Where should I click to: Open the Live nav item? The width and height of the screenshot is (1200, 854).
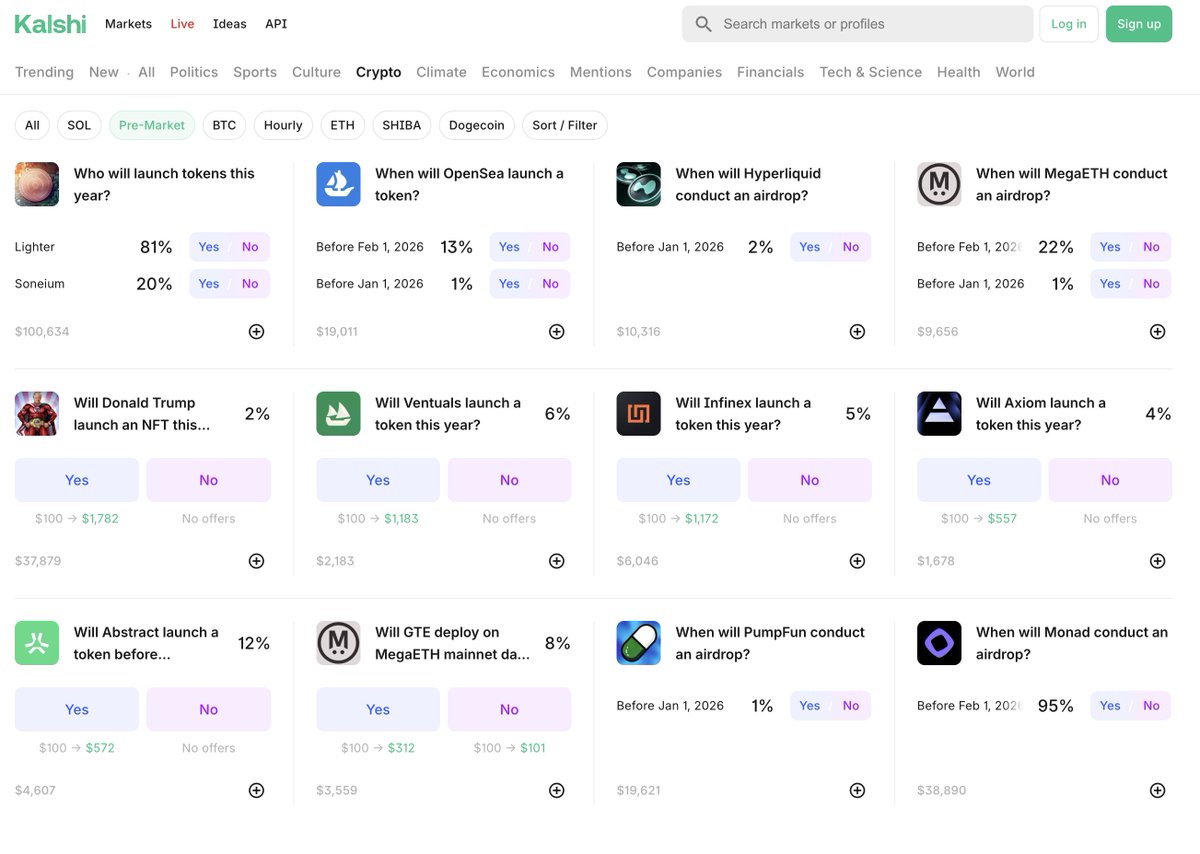pos(182,24)
